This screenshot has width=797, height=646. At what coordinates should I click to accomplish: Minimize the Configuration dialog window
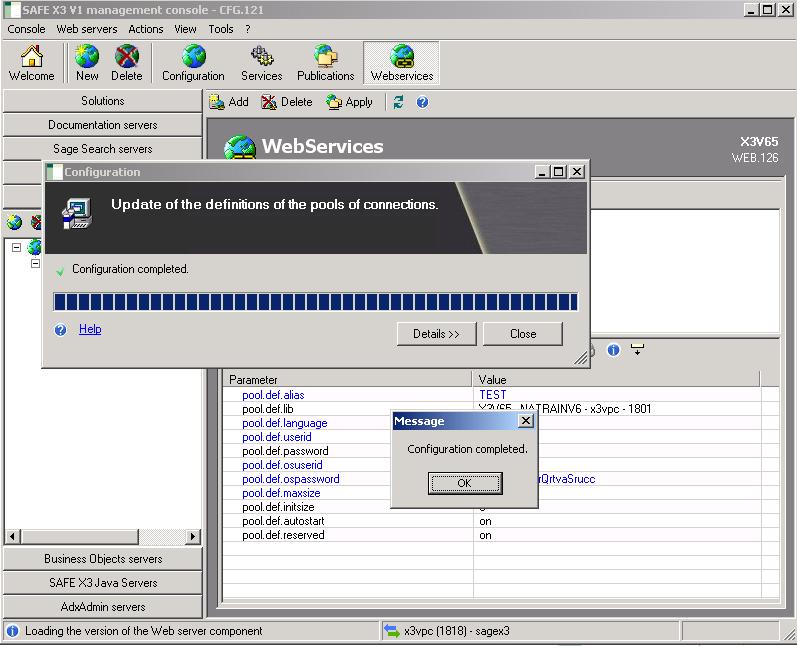pyautogui.click(x=542, y=172)
